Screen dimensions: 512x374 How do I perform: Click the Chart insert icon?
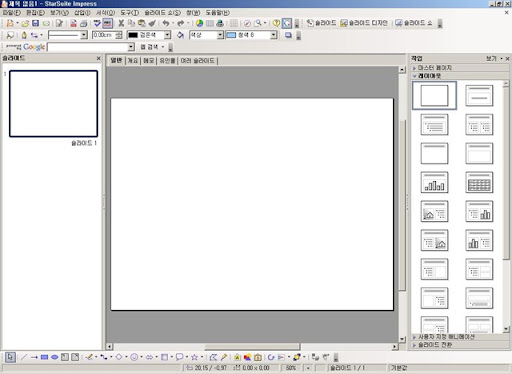click(x=199, y=23)
